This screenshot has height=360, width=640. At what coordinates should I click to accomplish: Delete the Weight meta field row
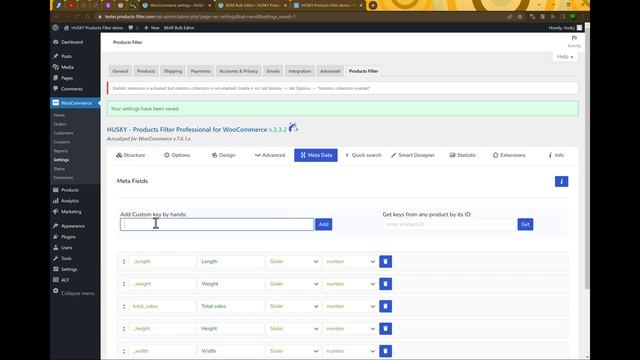(385, 284)
